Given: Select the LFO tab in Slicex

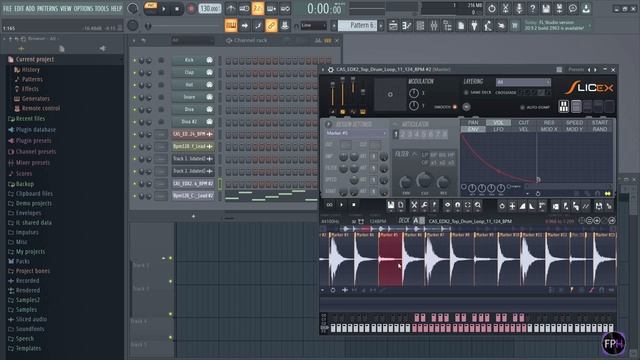Looking at the screenshot, I should tap(498, 129).
